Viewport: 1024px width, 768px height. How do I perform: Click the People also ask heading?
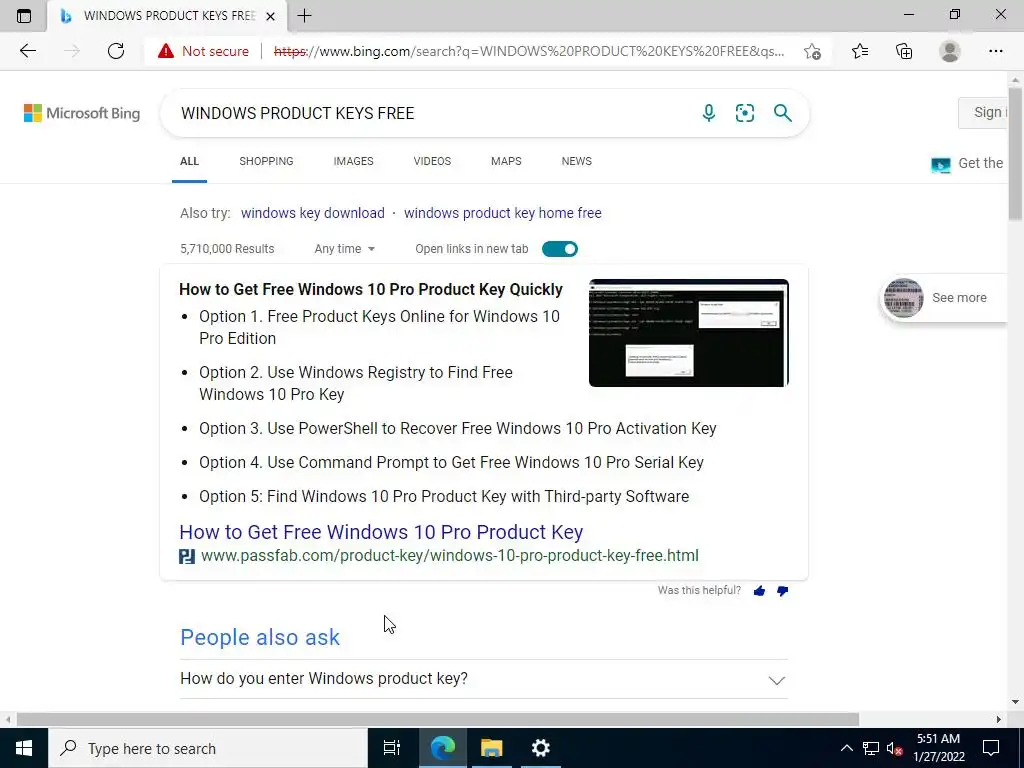pyautogui.click(x=260, y=637)
